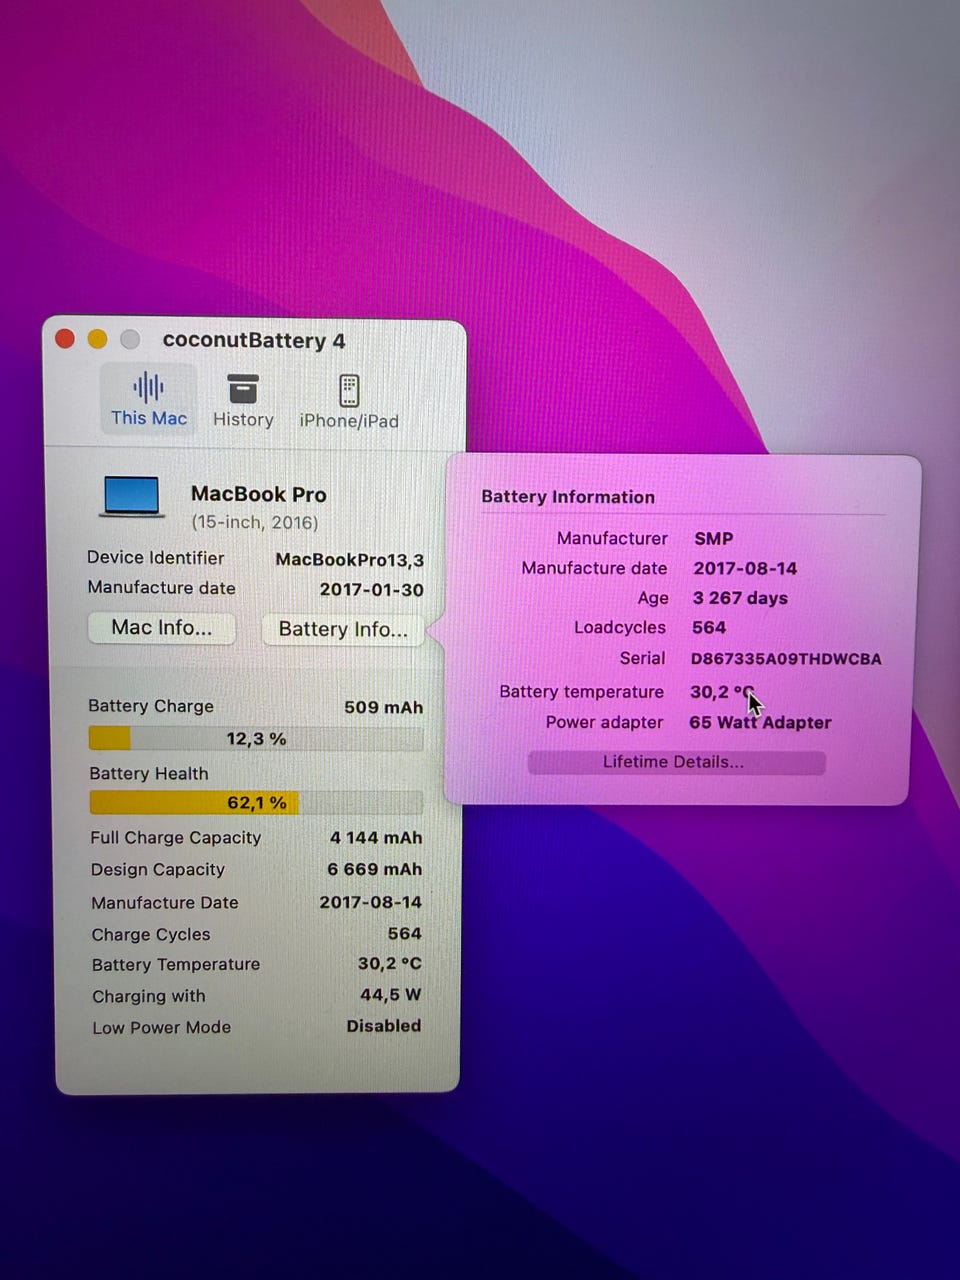The width and height of the screenshot is (960, 1280).
Task: Click the 564 Charge Cycles value
Action: coord(404,934)
